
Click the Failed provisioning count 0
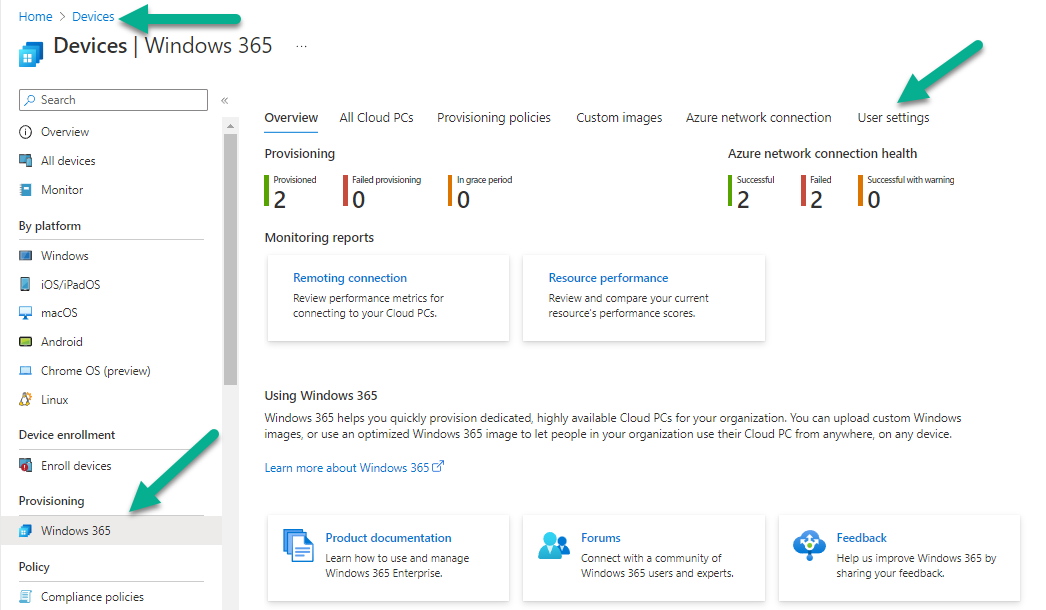click(358, 200)
